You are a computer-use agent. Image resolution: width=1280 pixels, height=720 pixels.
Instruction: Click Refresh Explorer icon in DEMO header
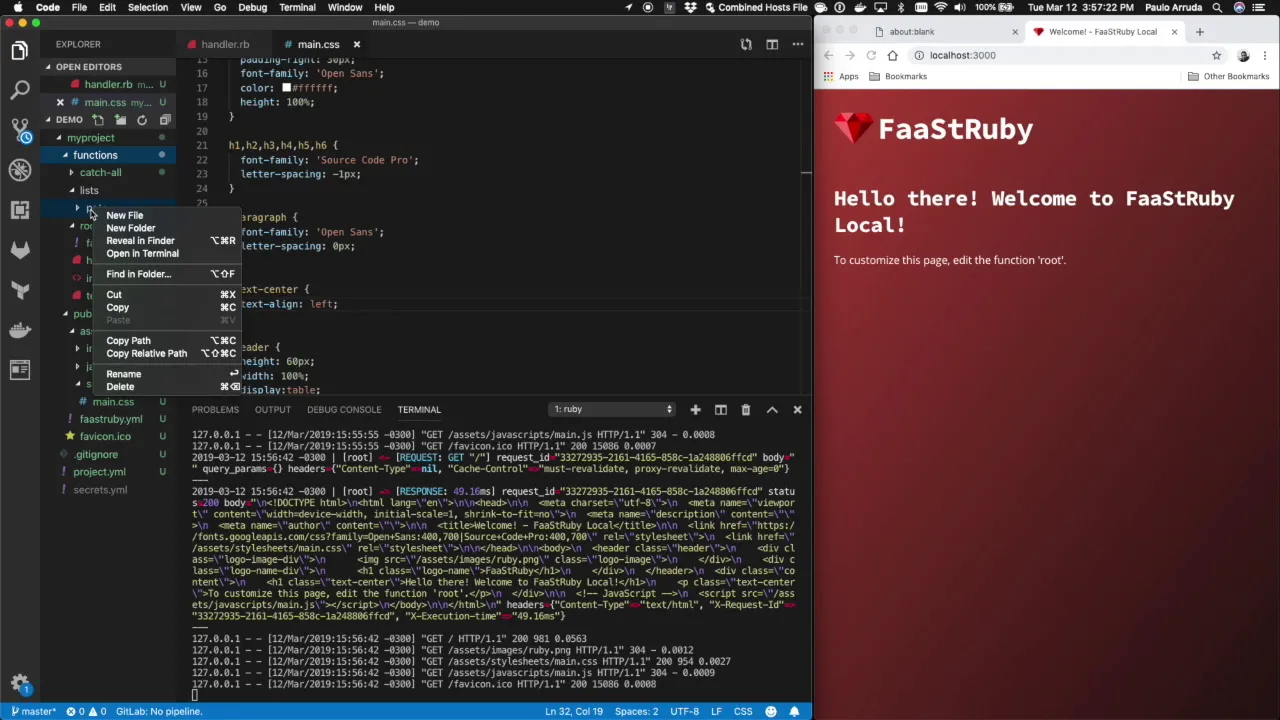click(x=142, y=120)
